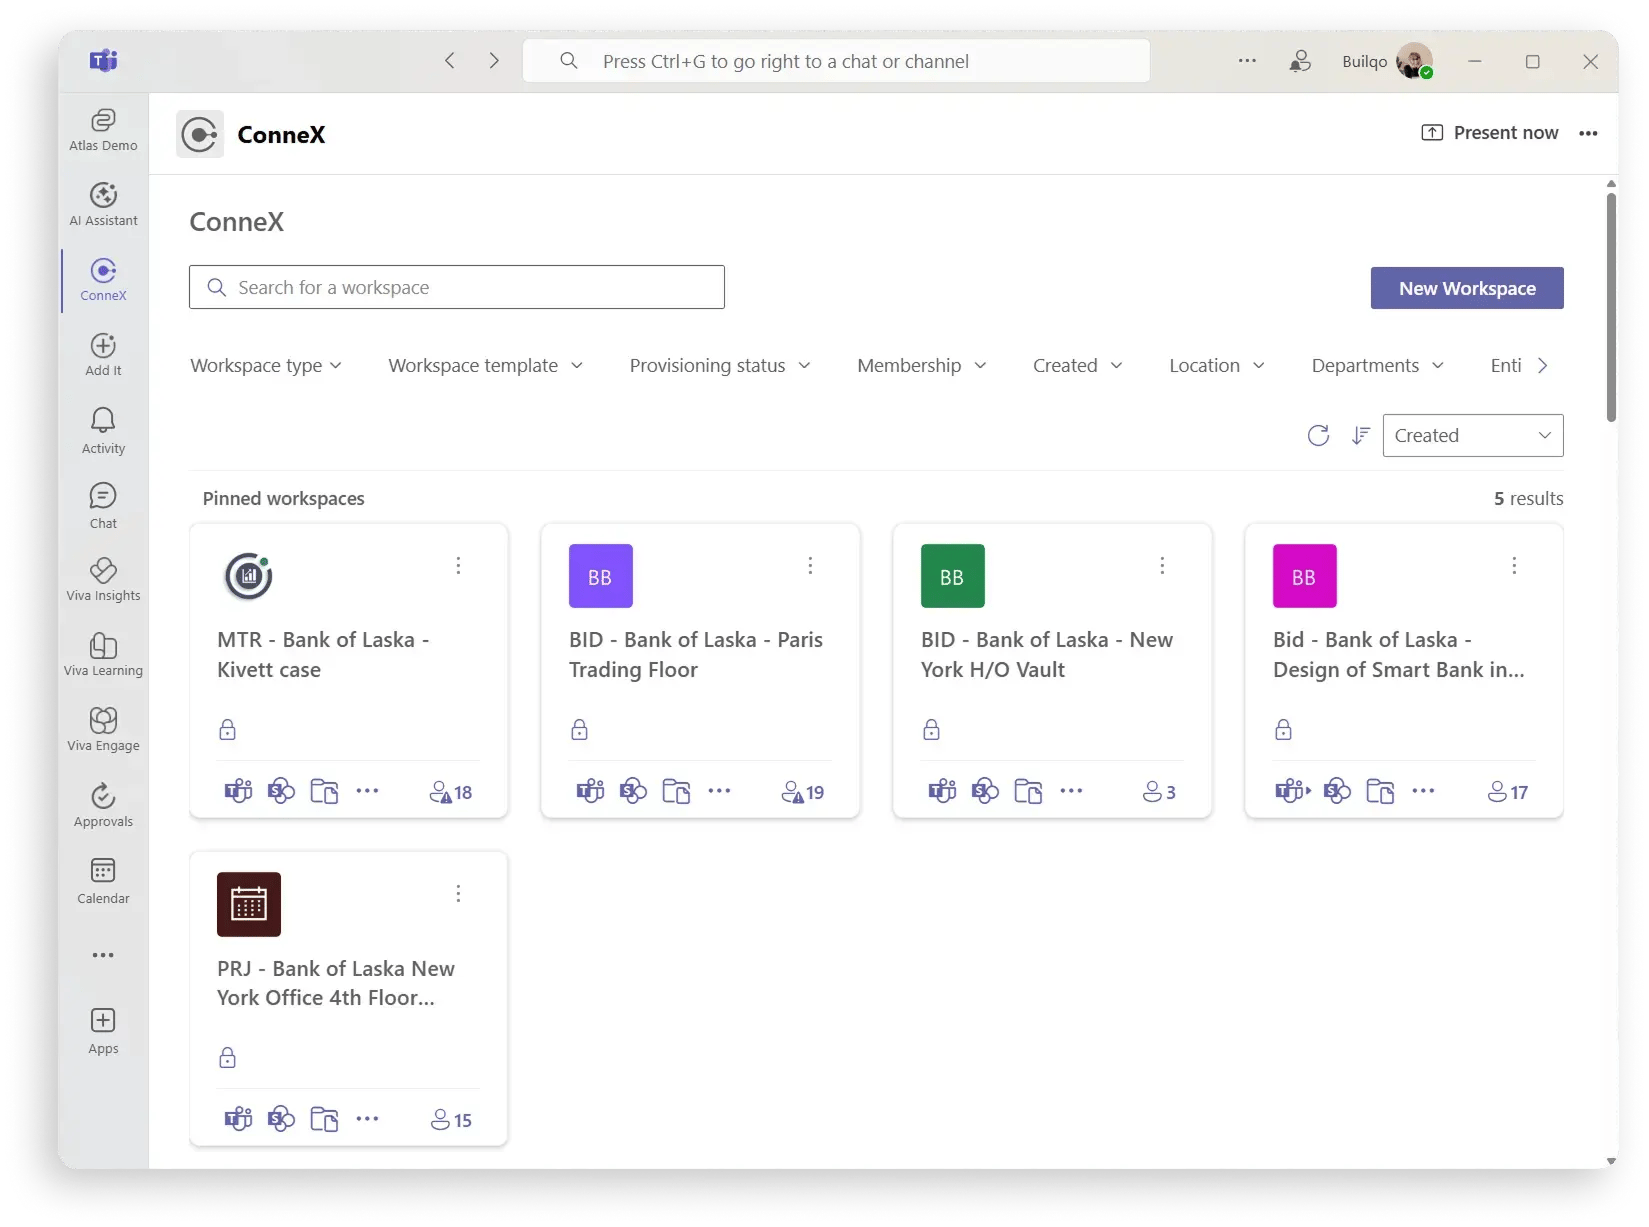Open the three-dot menu on the Smart Bank card
Image resolution: width=1649 pixels, height=1227 pixels.
(1514, 565)
